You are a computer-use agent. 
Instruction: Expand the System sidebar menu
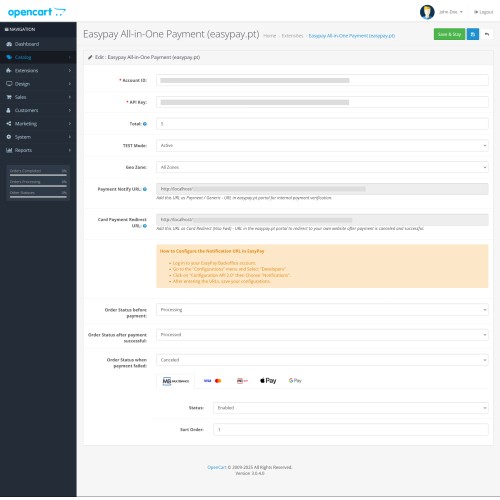point(38,137)
